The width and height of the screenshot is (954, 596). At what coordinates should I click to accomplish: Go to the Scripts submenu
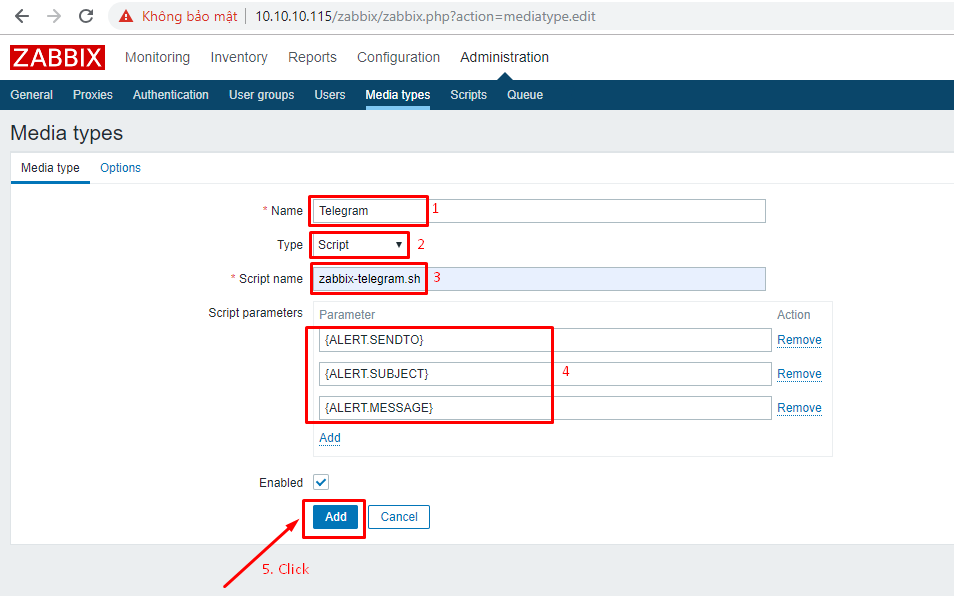coord(468,95)
